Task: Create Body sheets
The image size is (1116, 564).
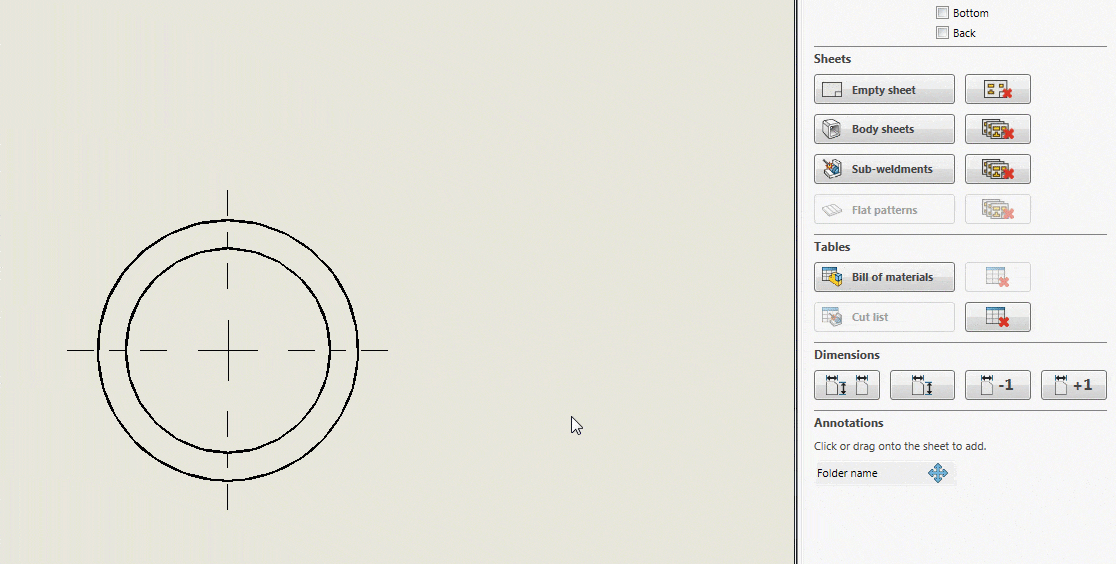Action: [884, 129]
